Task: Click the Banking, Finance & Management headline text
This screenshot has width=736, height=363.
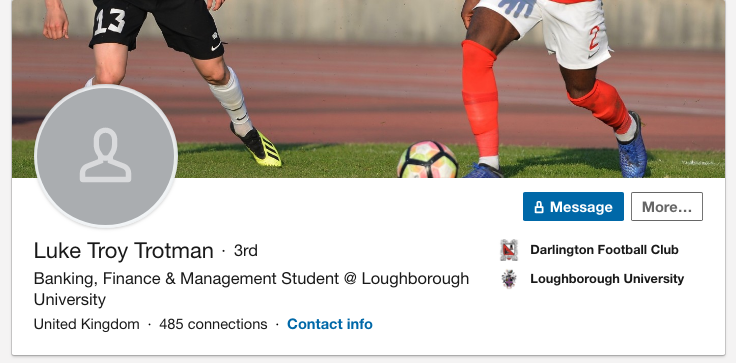Action: click(251, 289)
